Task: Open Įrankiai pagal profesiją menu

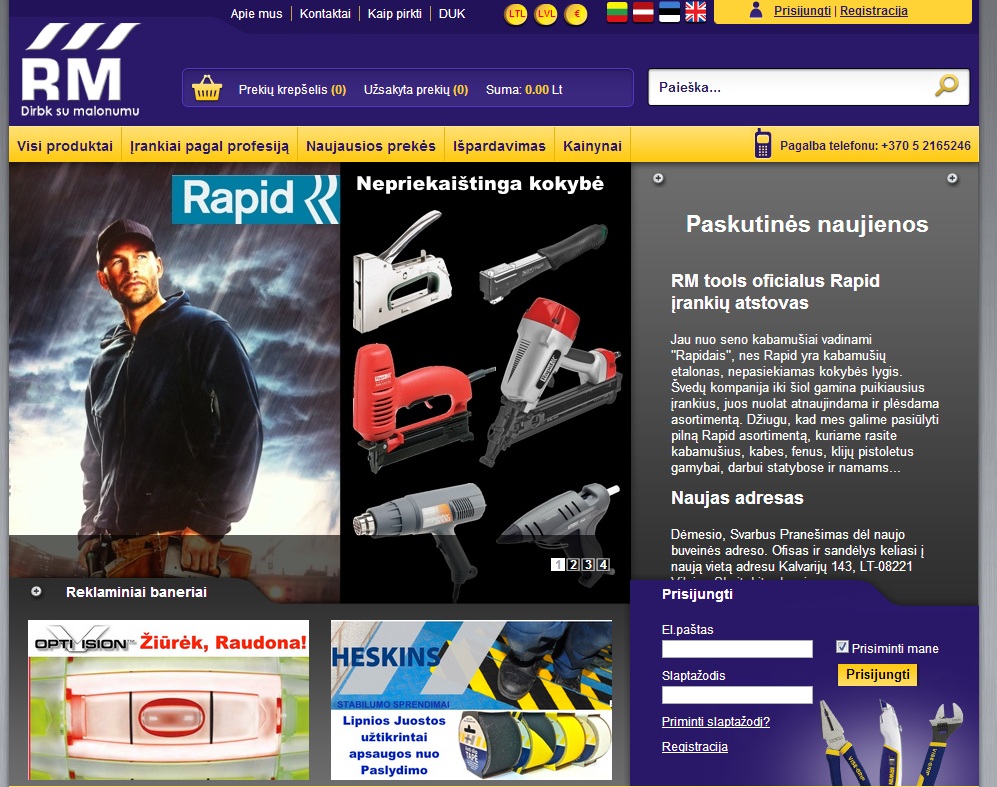Action: click(209, 147)
